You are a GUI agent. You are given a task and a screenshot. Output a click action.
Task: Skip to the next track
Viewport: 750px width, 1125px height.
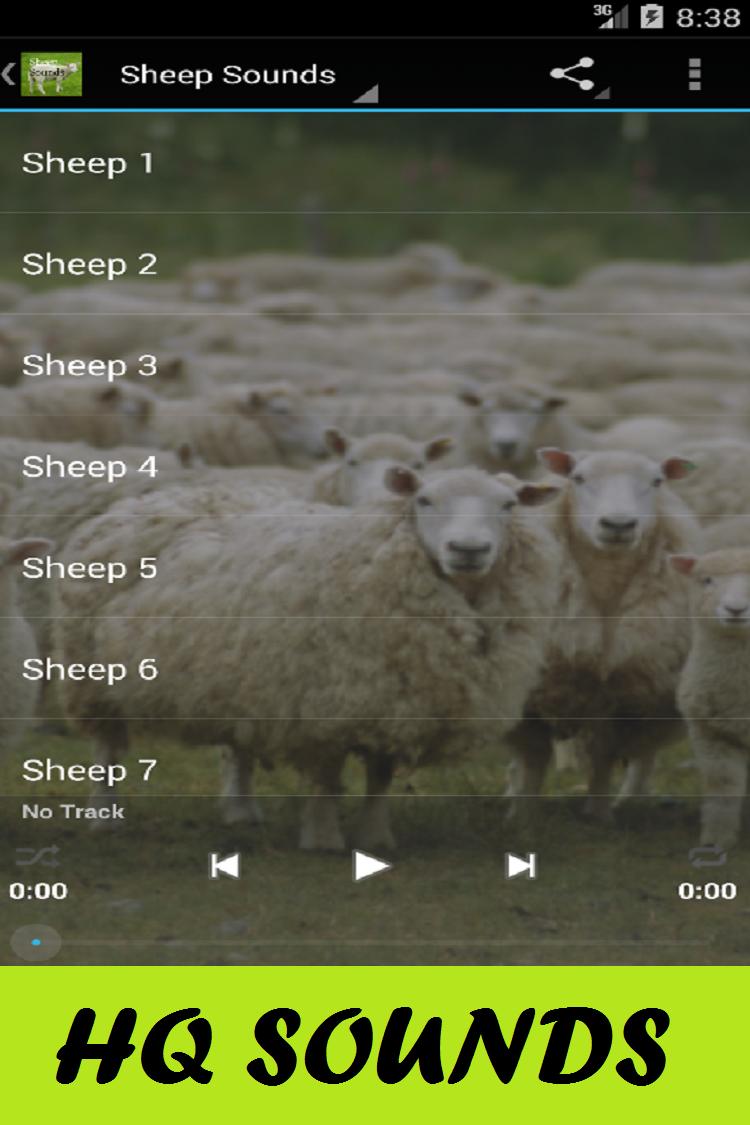(x=521, y=866)
